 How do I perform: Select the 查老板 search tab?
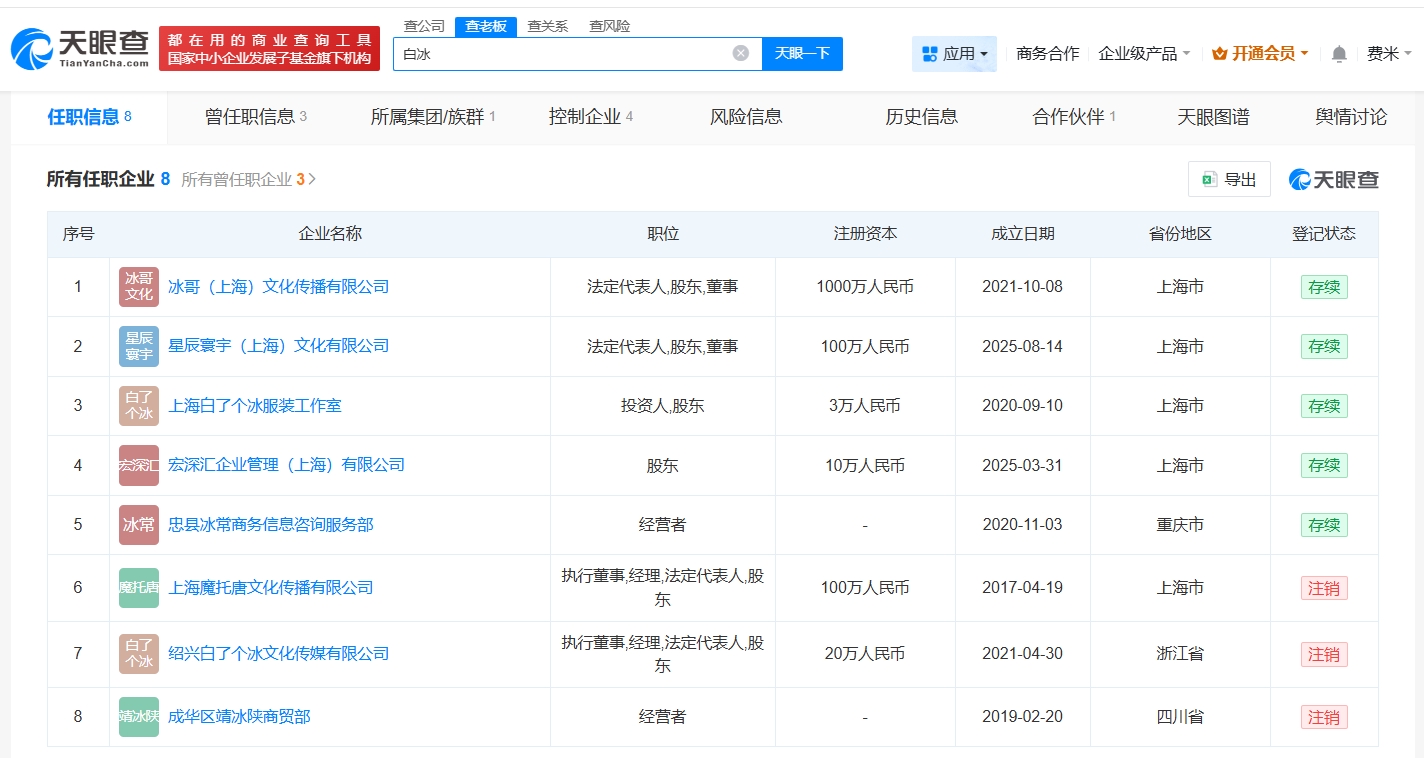(486, 27)
